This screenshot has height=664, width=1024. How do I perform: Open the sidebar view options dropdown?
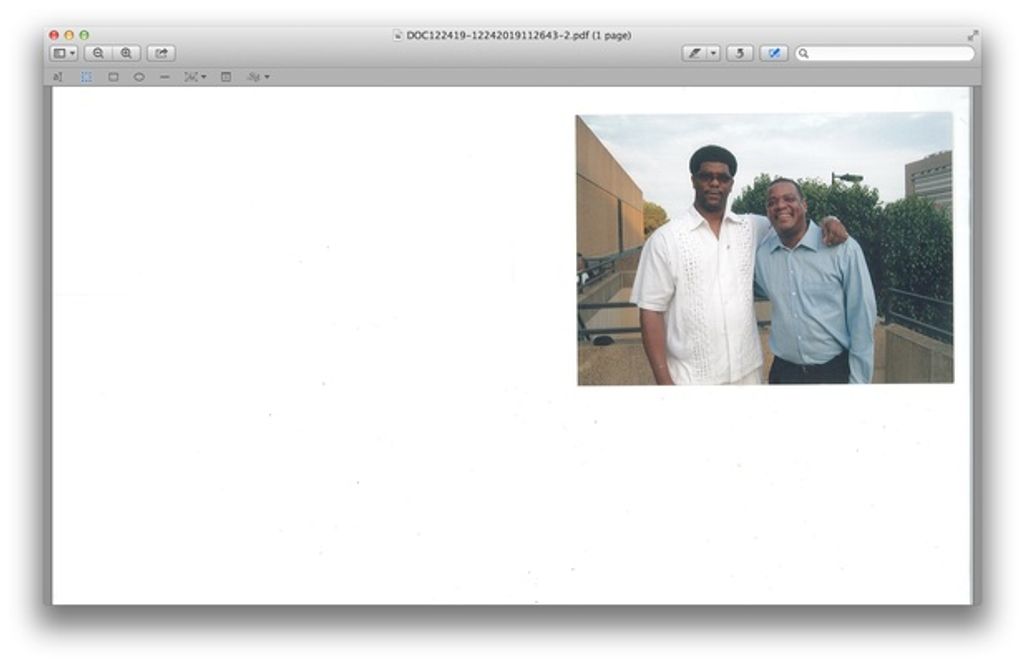point(64,54)
